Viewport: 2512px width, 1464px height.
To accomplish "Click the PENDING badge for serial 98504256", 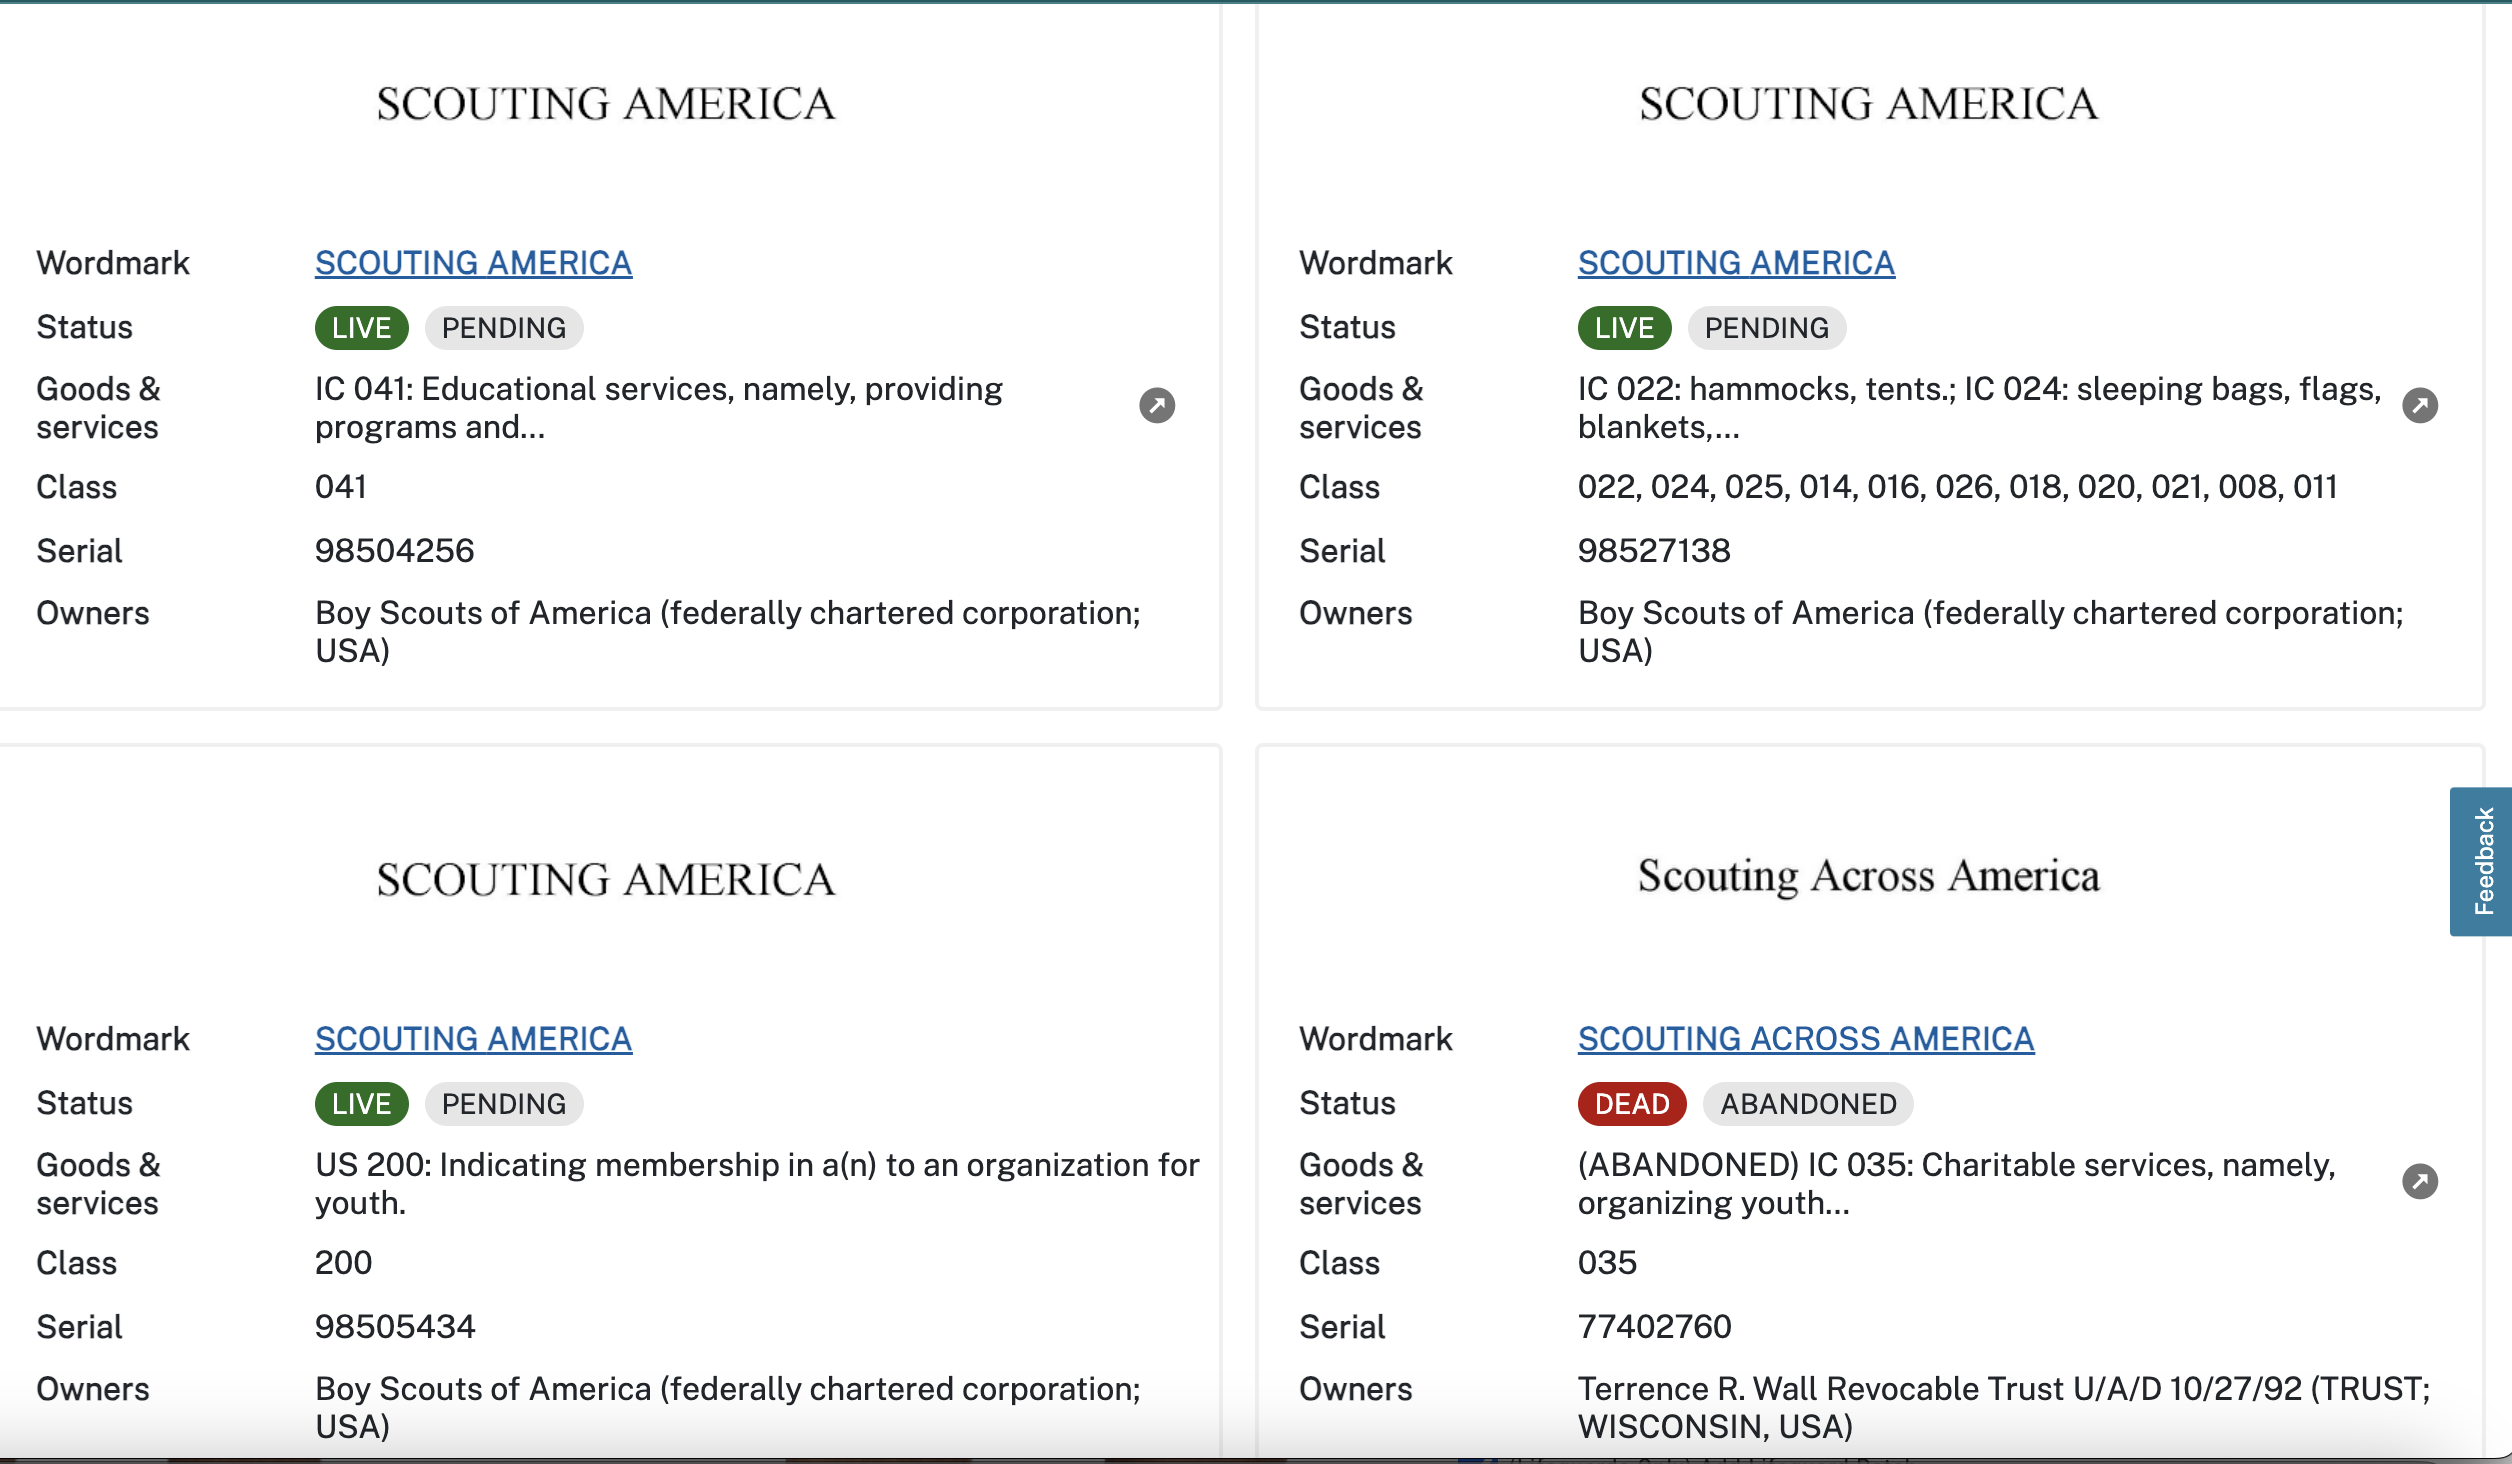I will pos(504,328).
